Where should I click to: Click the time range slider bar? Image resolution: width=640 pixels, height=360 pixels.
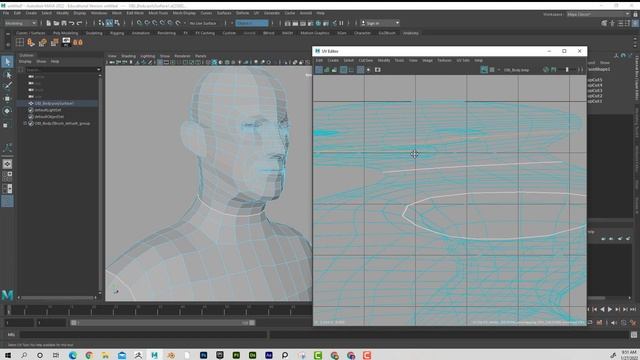(162, 322)
